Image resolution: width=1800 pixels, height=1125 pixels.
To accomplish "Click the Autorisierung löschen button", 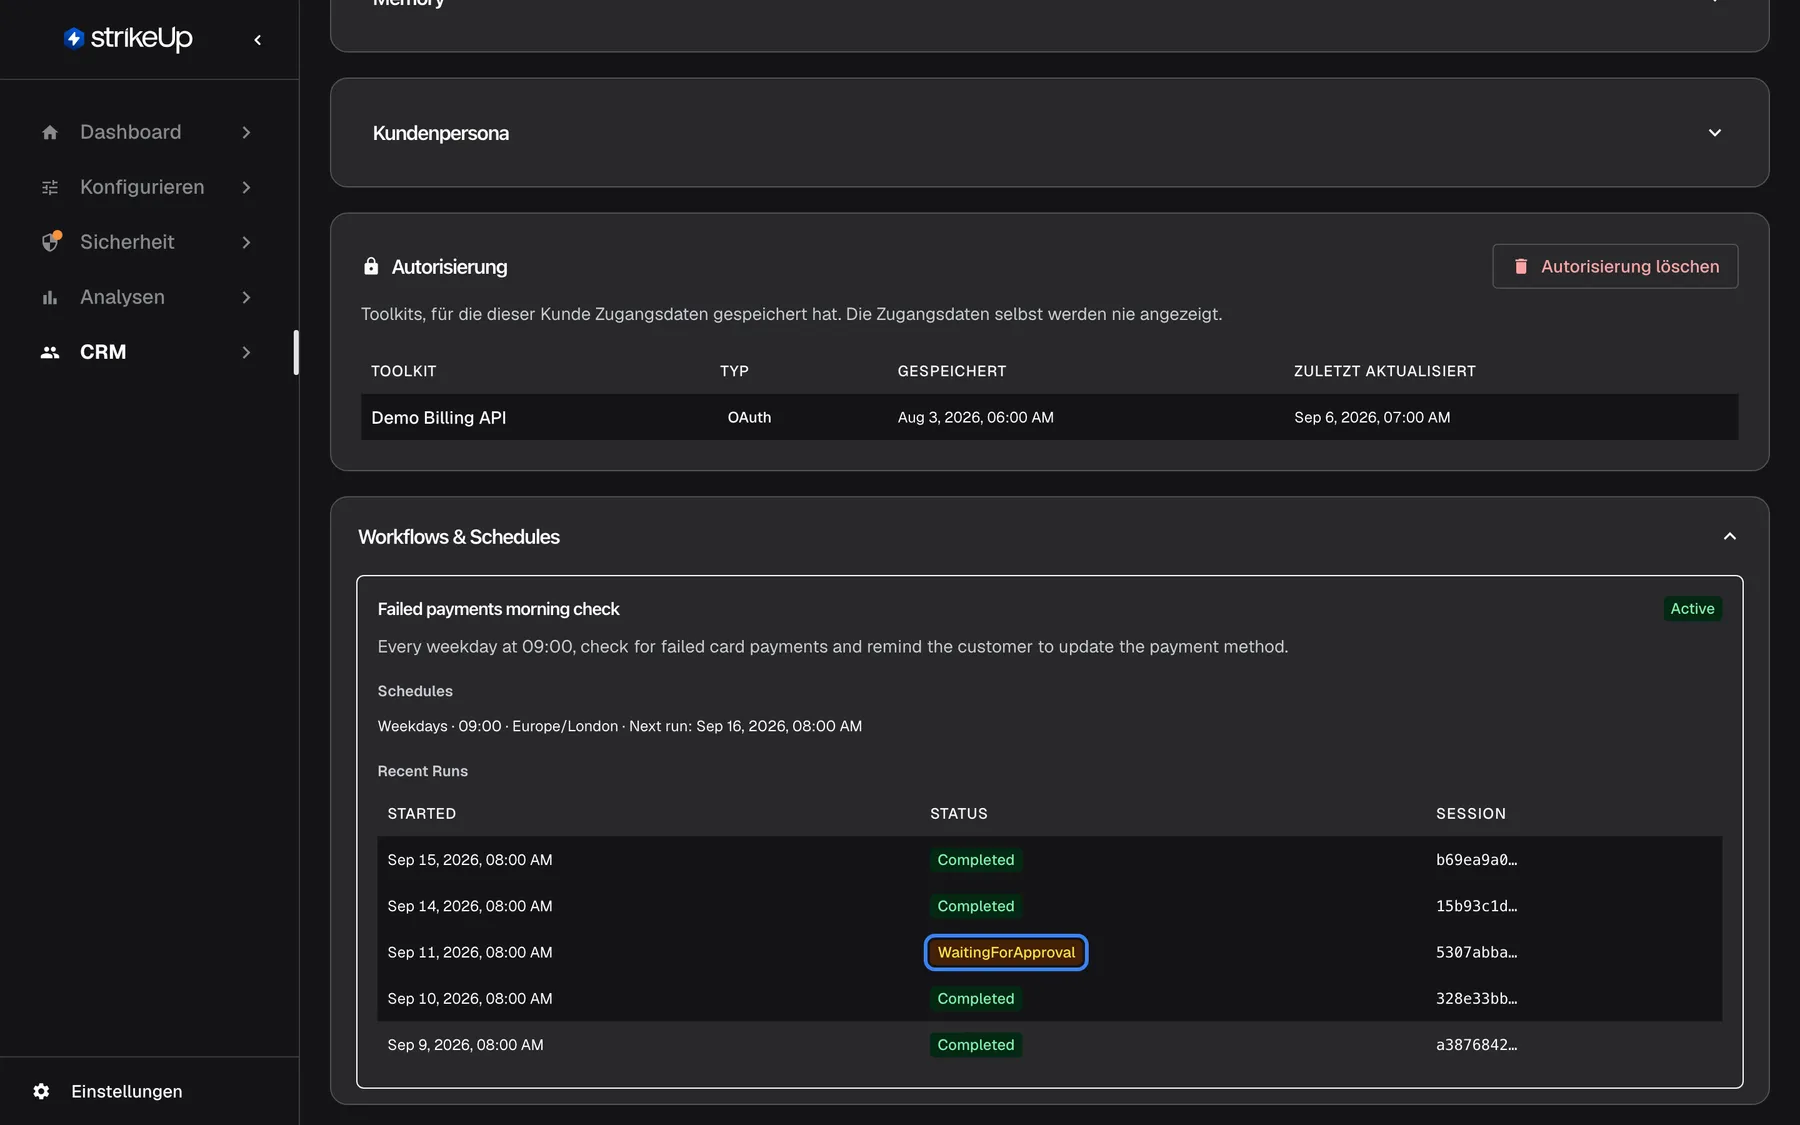I will click(x=1615, y=266).
